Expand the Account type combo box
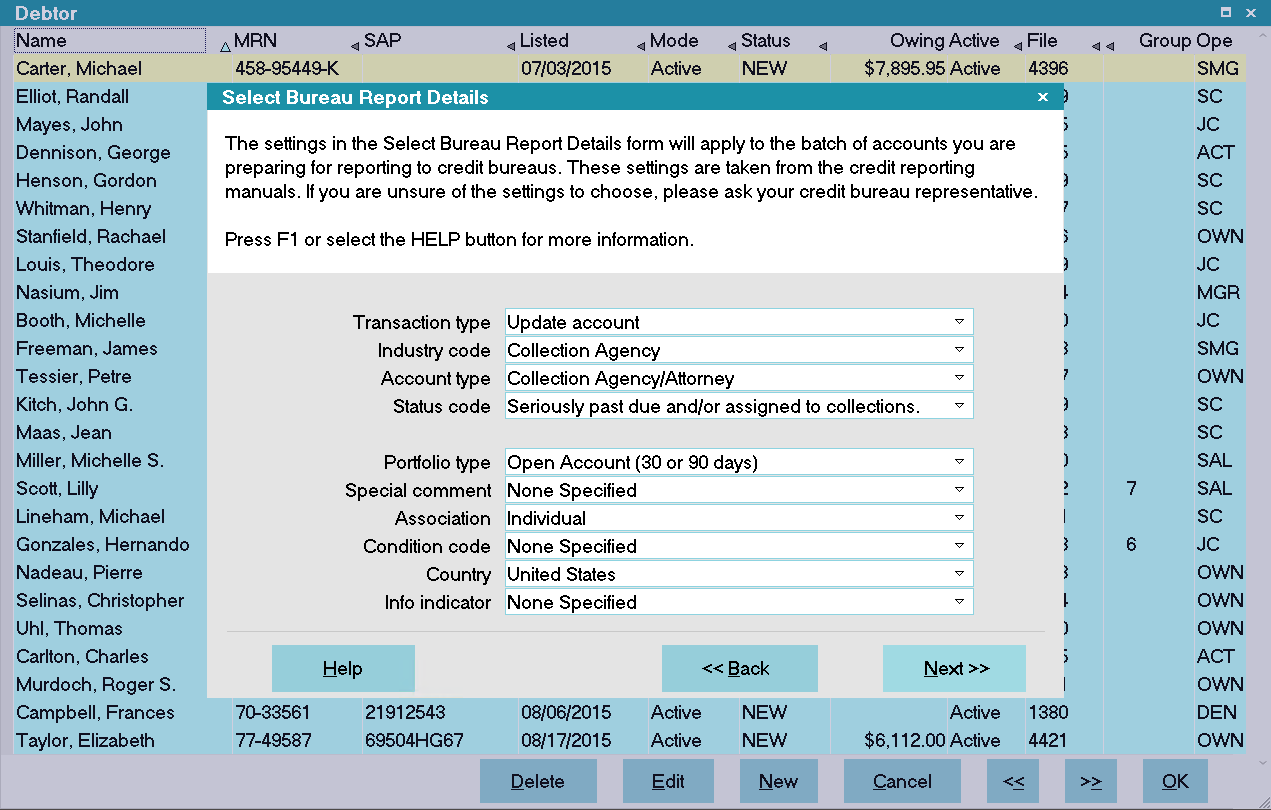This screenshot has width=1271, height=810. (739, 378)
